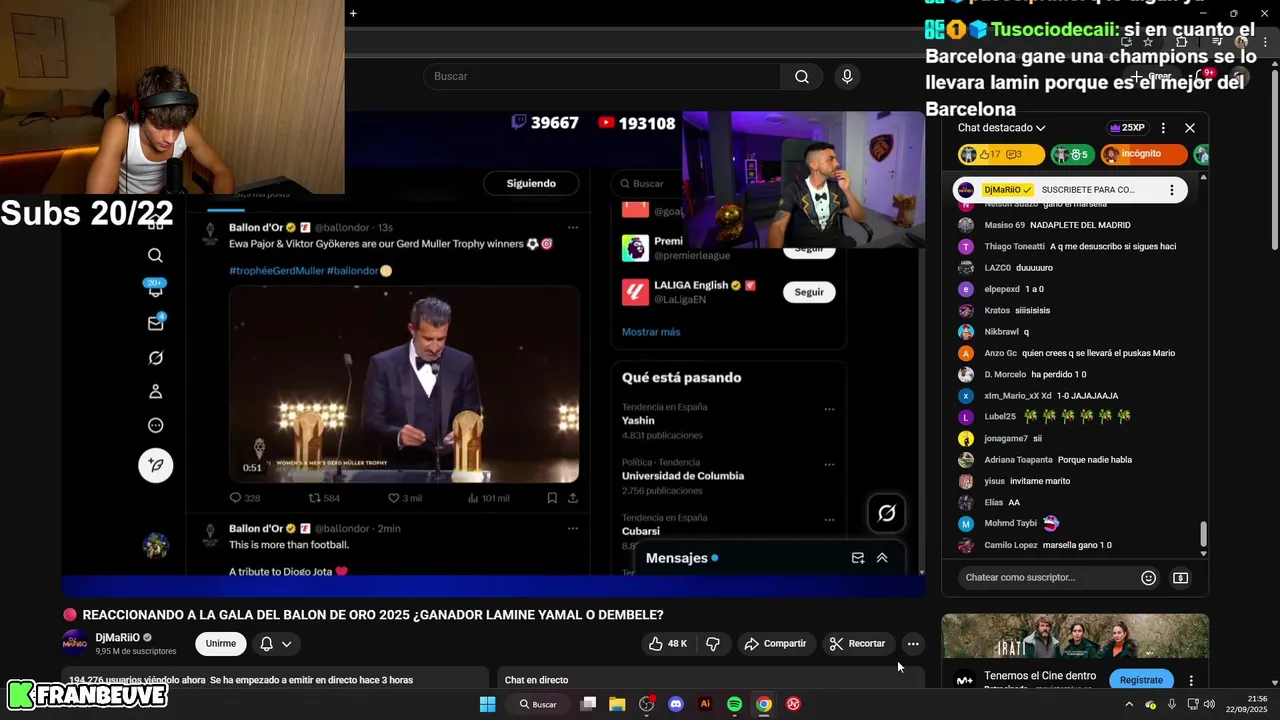1280x720 pixels.
Task: Click the YouTube search magnifier button
Action: 802,76
